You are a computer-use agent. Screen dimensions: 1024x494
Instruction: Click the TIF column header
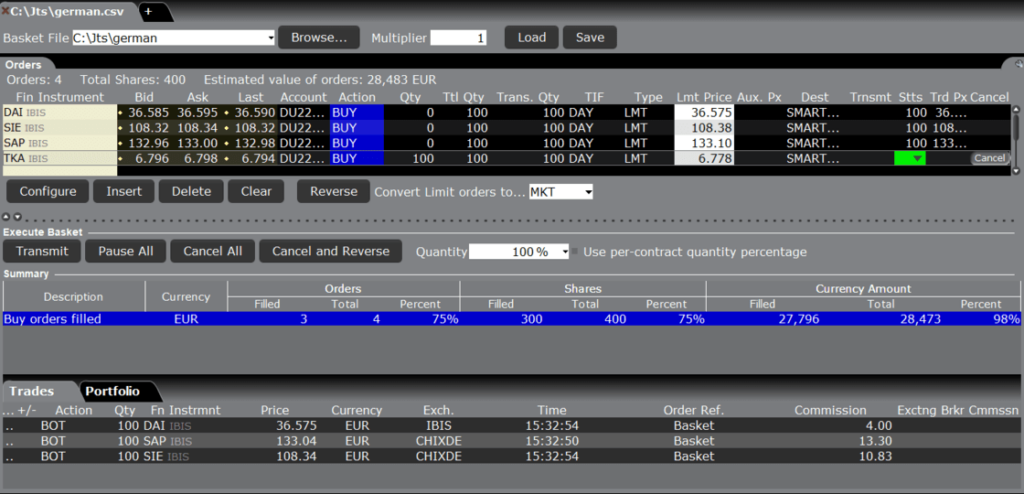[x=594, y=97]
